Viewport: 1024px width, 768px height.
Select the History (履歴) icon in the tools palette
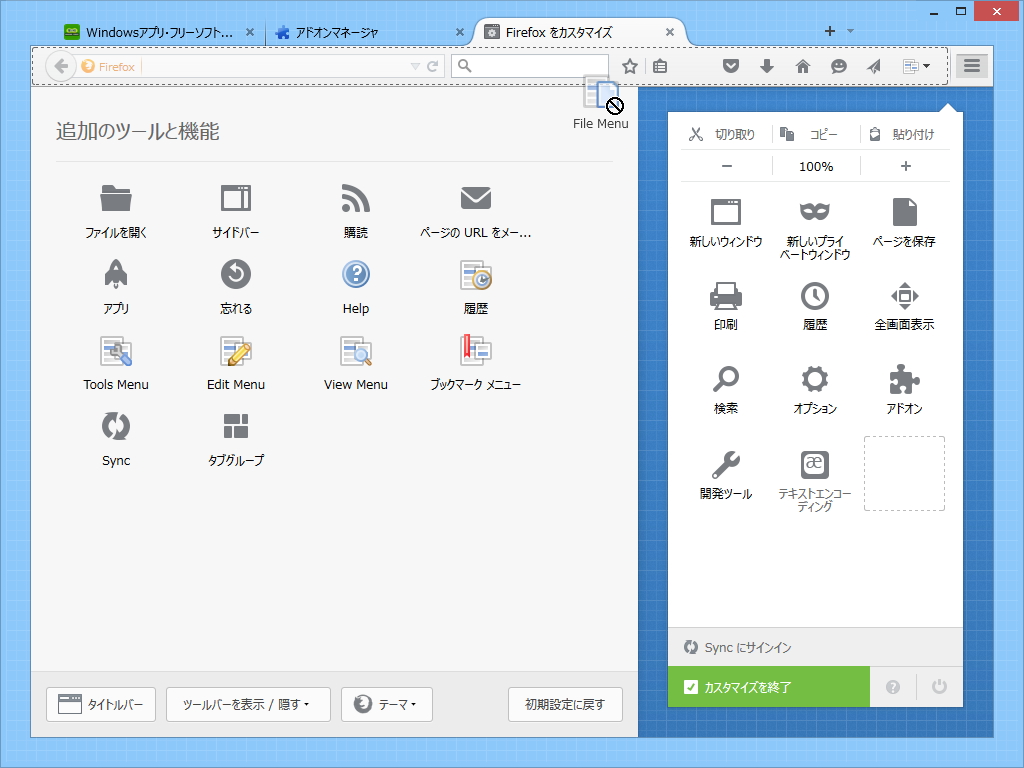click(475, 275)
